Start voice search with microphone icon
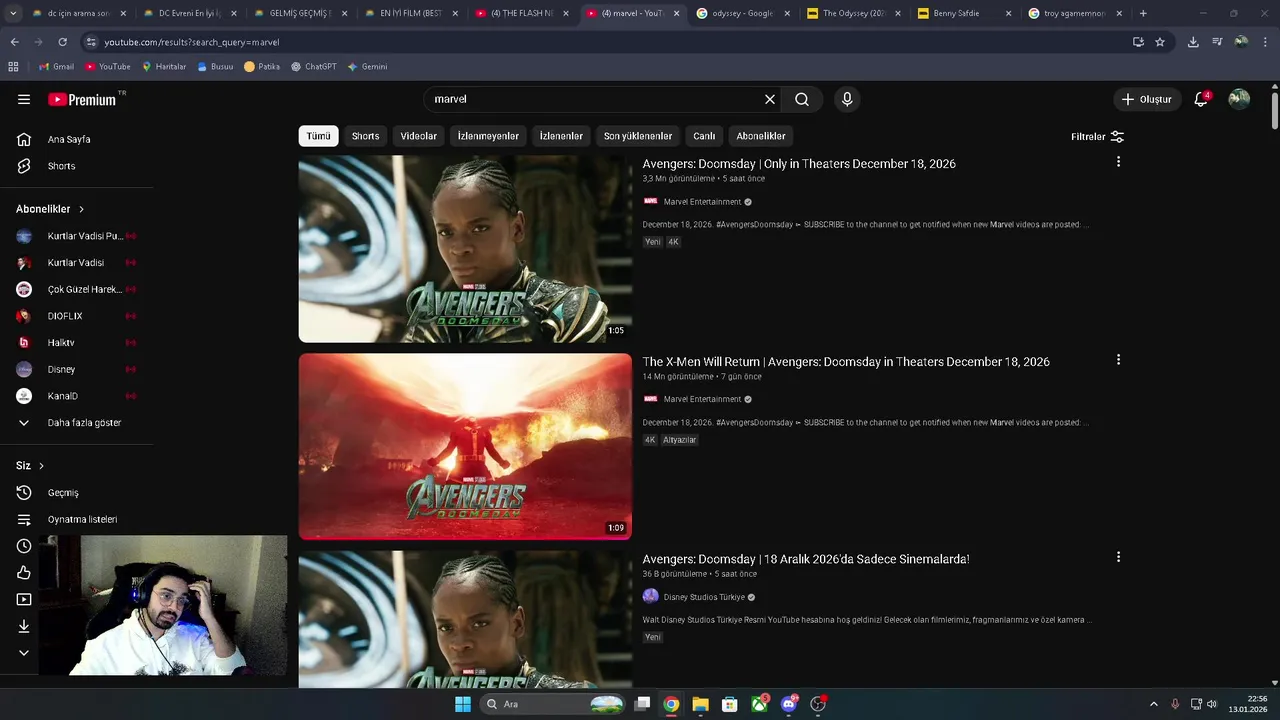This screenshot has height=720, width=1280. (847, 99)
